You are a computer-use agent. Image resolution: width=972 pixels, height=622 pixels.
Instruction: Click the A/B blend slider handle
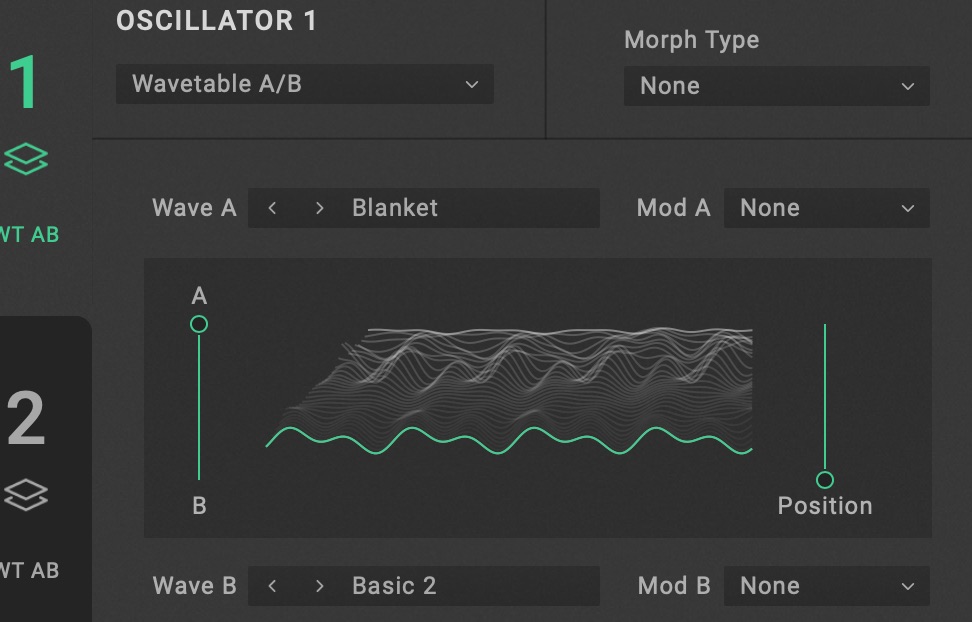coord(199,324)
